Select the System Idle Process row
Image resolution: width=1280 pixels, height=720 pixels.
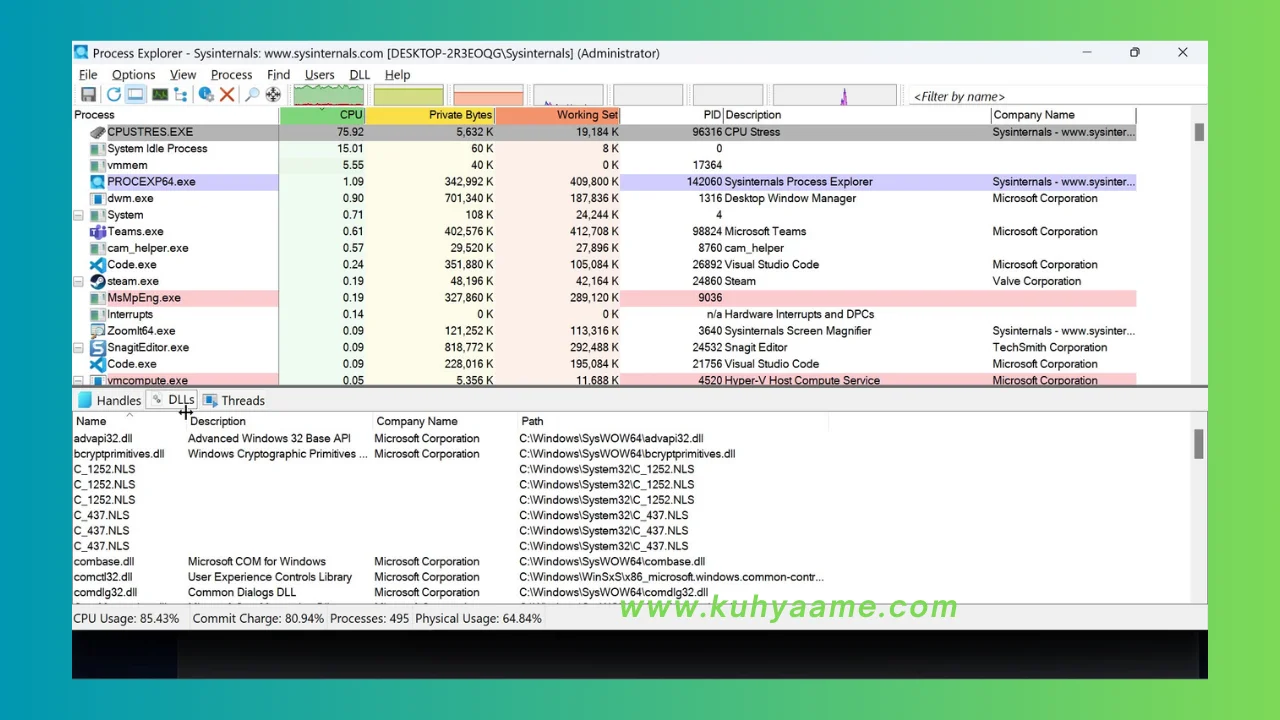click(604, 148)
